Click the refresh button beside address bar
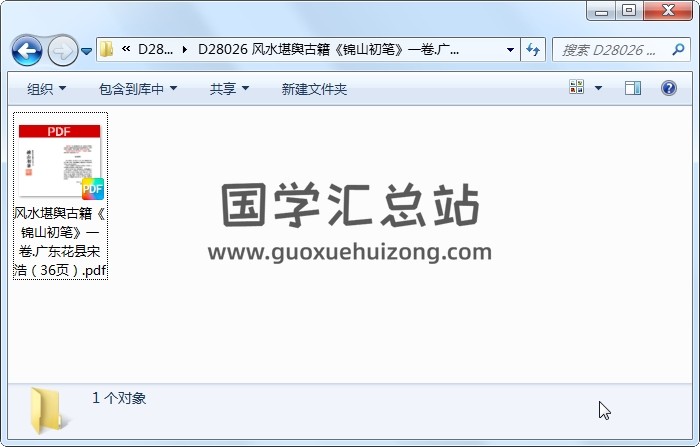This screenshot has width=700, height=447. coord(533,49)
